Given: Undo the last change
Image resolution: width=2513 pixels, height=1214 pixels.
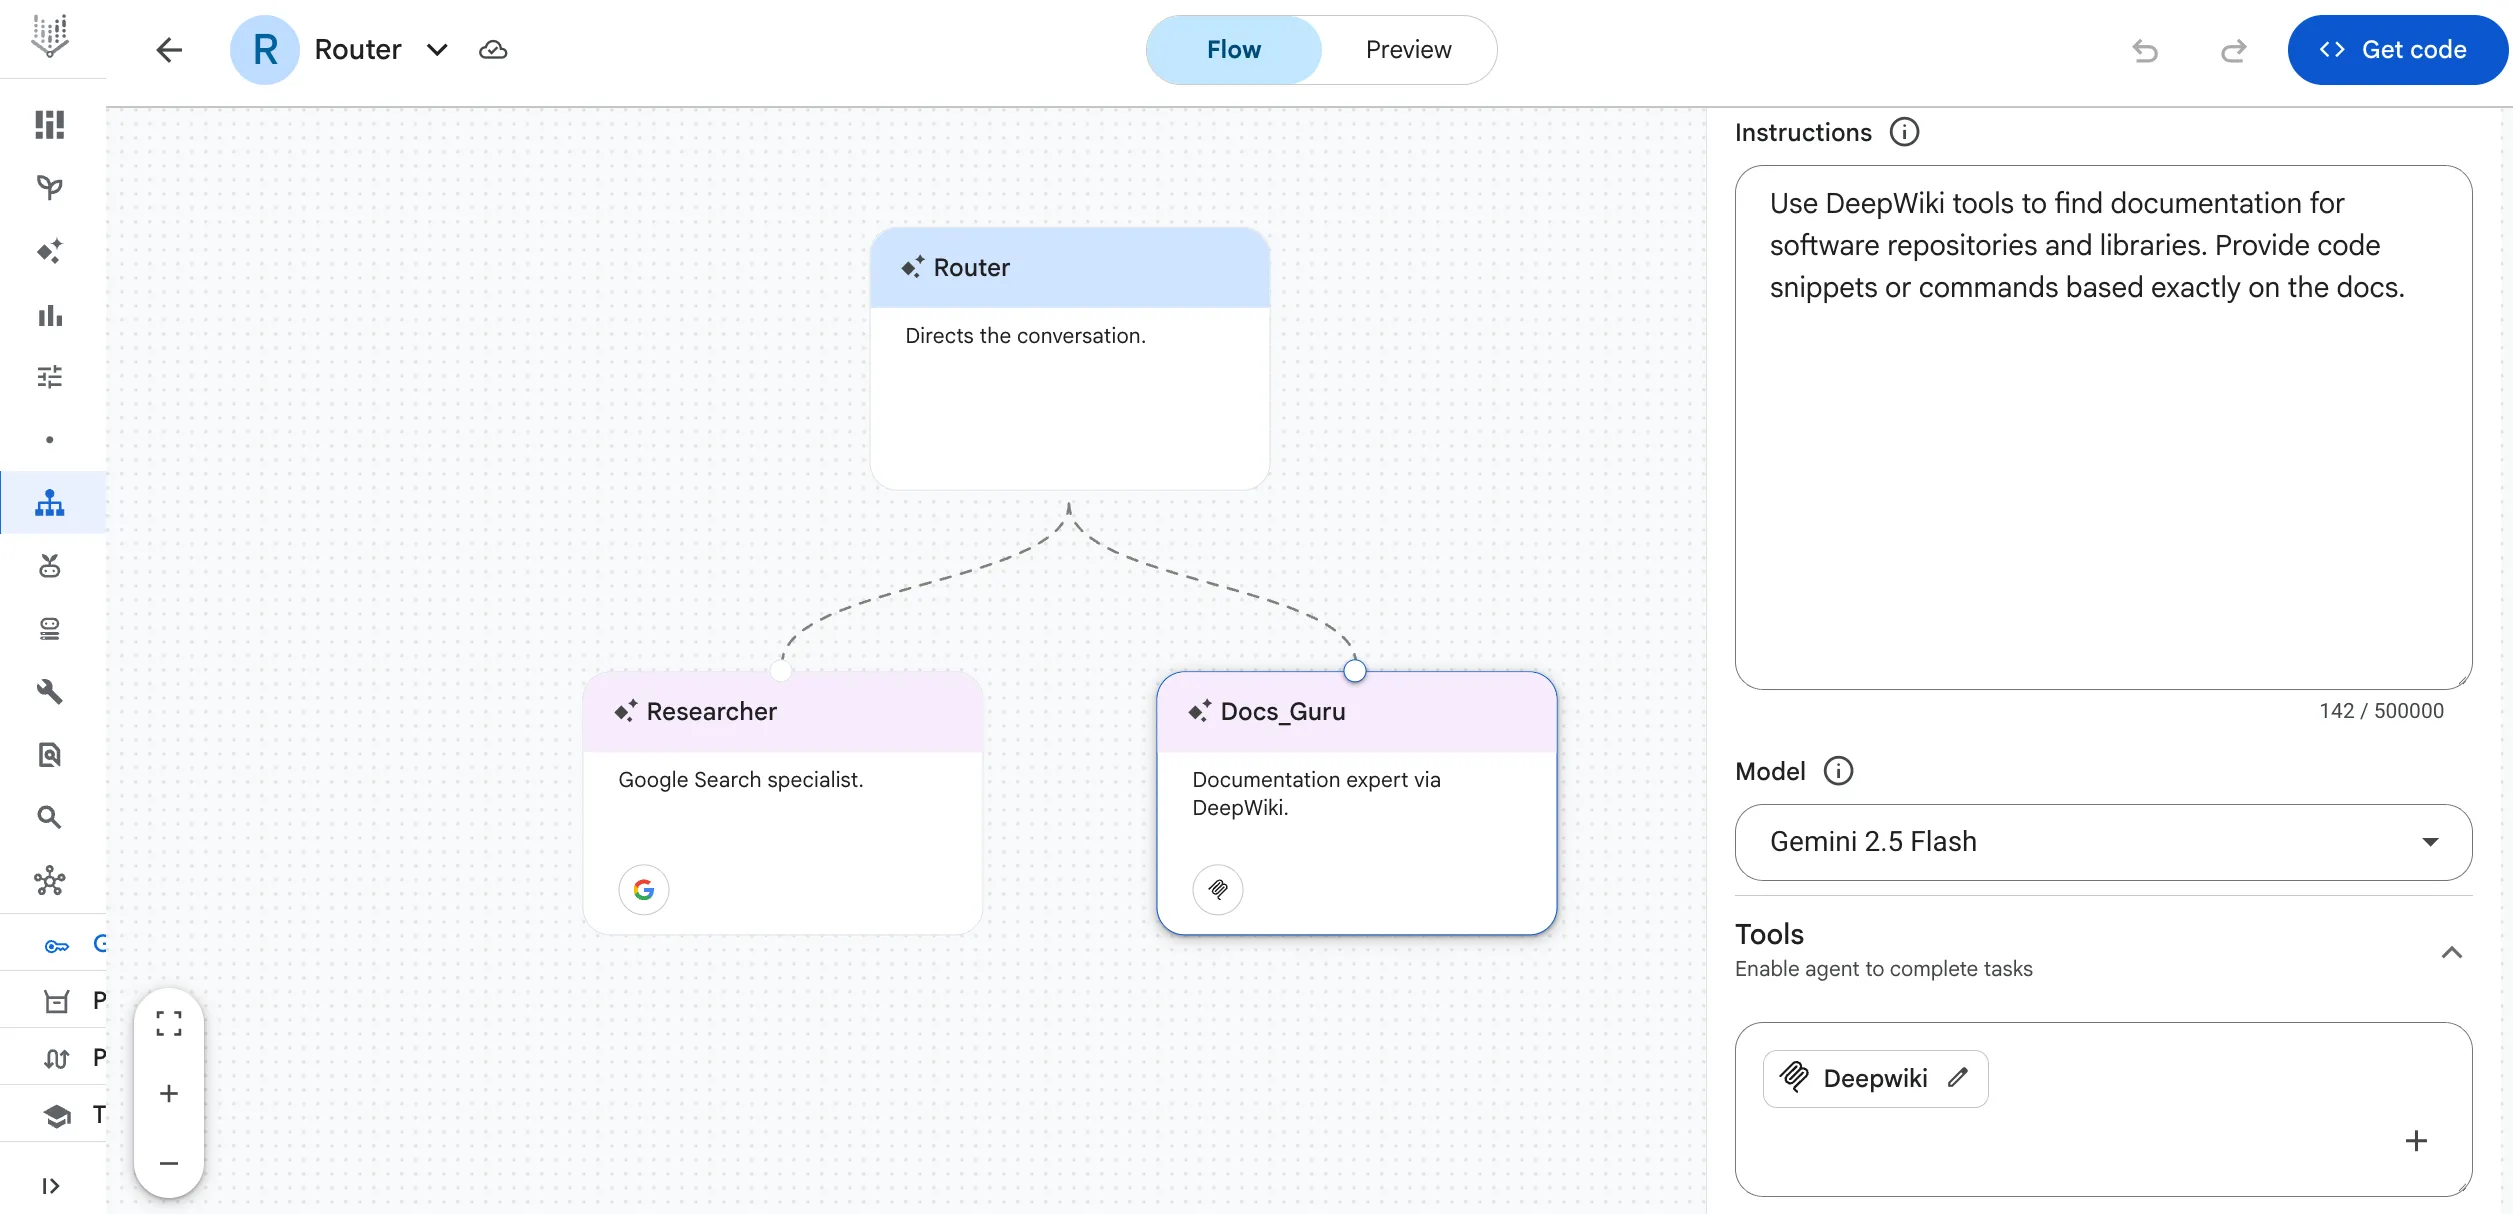Looking at the screenshot, I should coord(2145,50).
